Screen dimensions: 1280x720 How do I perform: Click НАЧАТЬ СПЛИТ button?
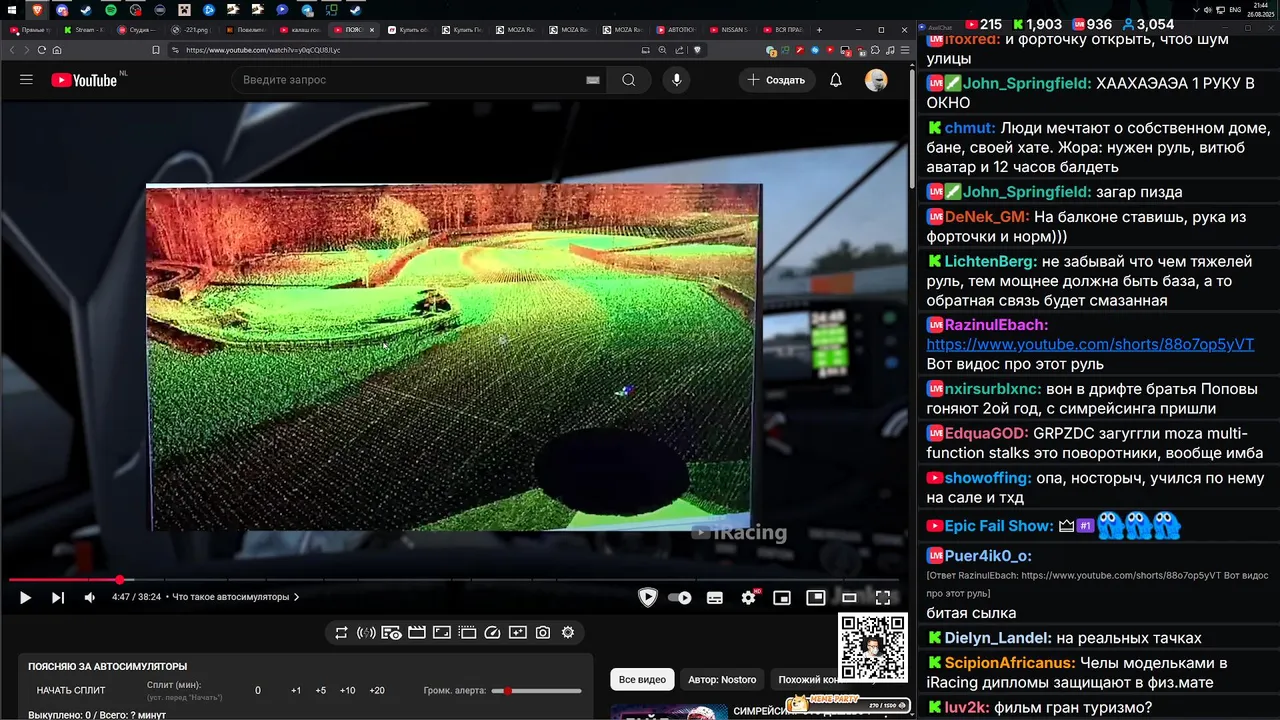(71, 690)
